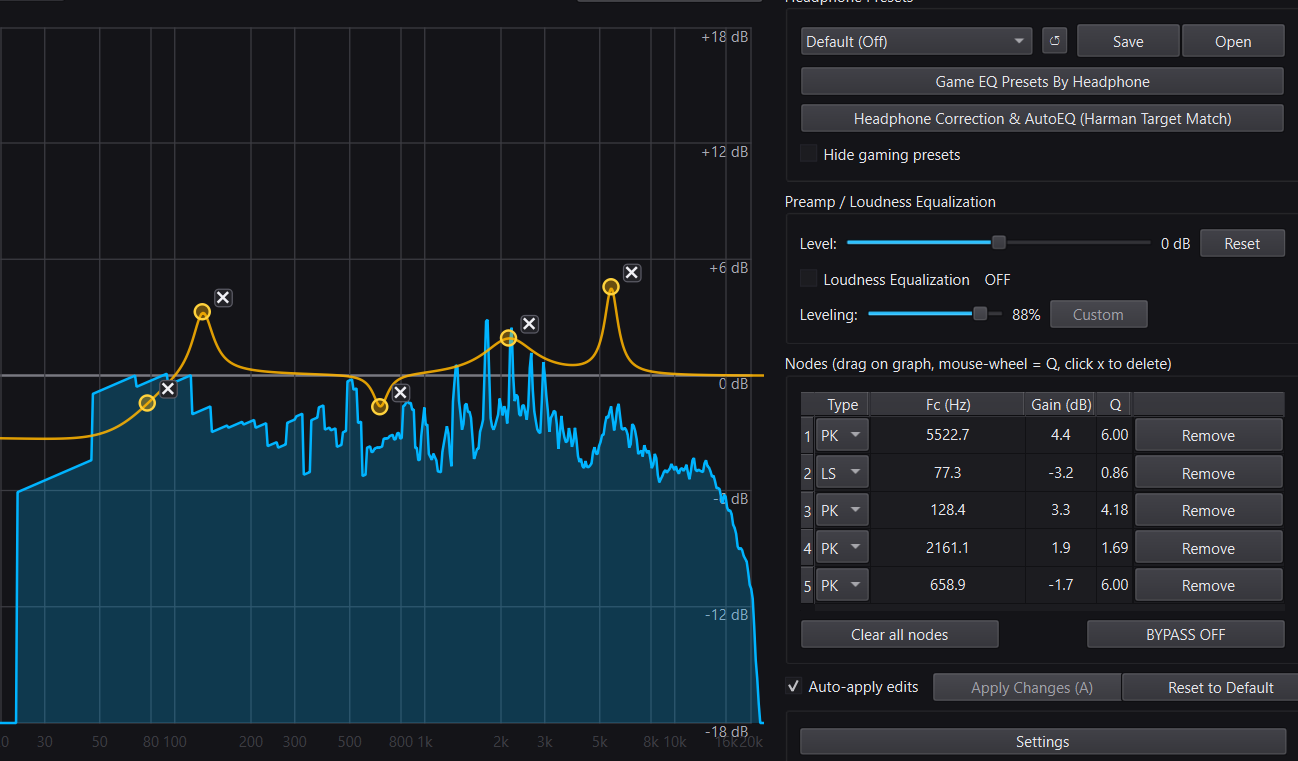Click the Fc value 2161.1
The width and height of the screenshot is (1298, 761).
(x=947, y=548)
